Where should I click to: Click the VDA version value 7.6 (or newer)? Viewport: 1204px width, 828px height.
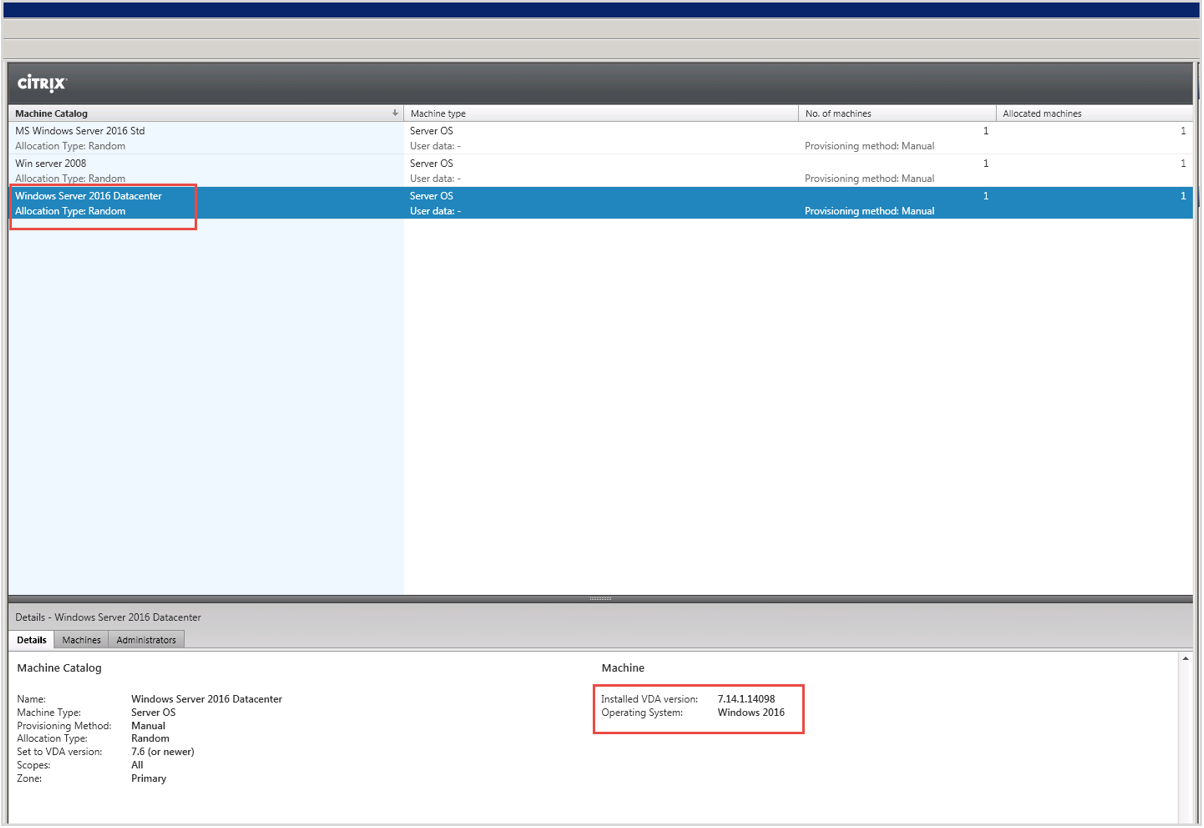tap(163, 751)
